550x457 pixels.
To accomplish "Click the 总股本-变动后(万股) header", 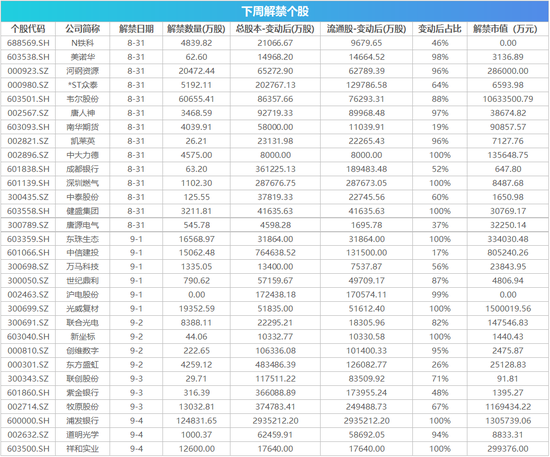I will [x=275, y=29].
